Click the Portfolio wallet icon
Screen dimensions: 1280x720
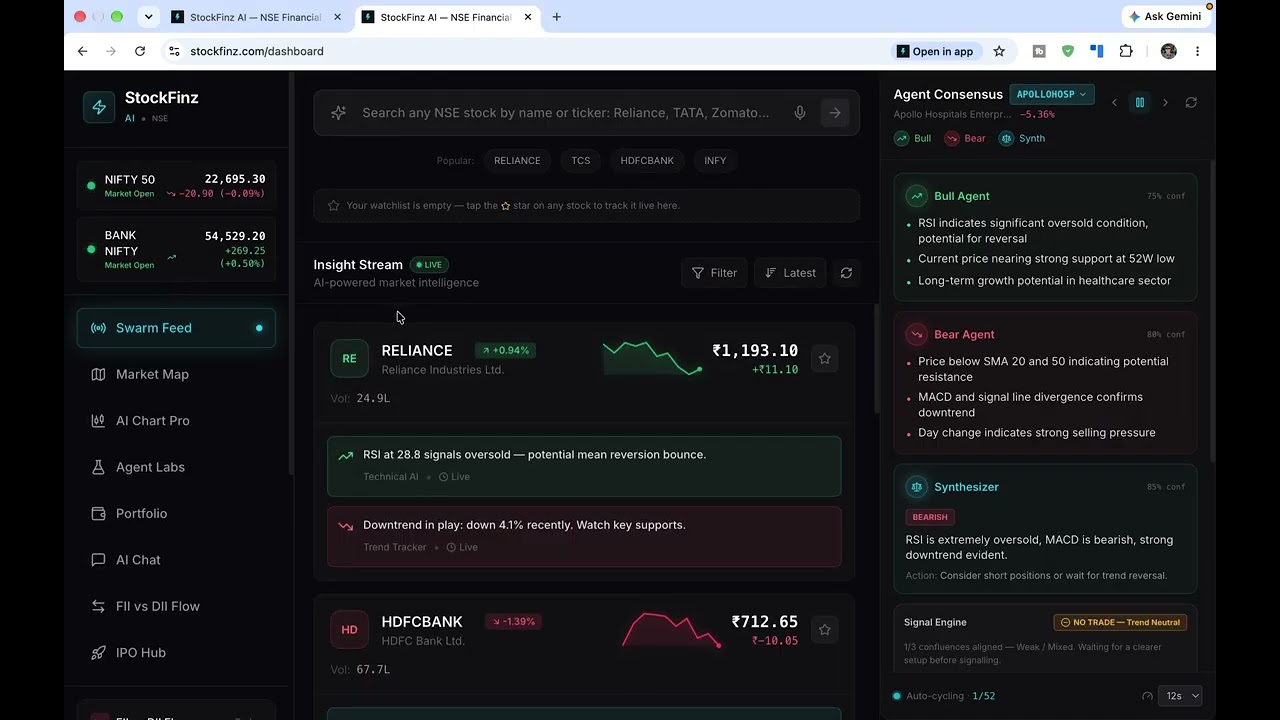click(98, 513)
